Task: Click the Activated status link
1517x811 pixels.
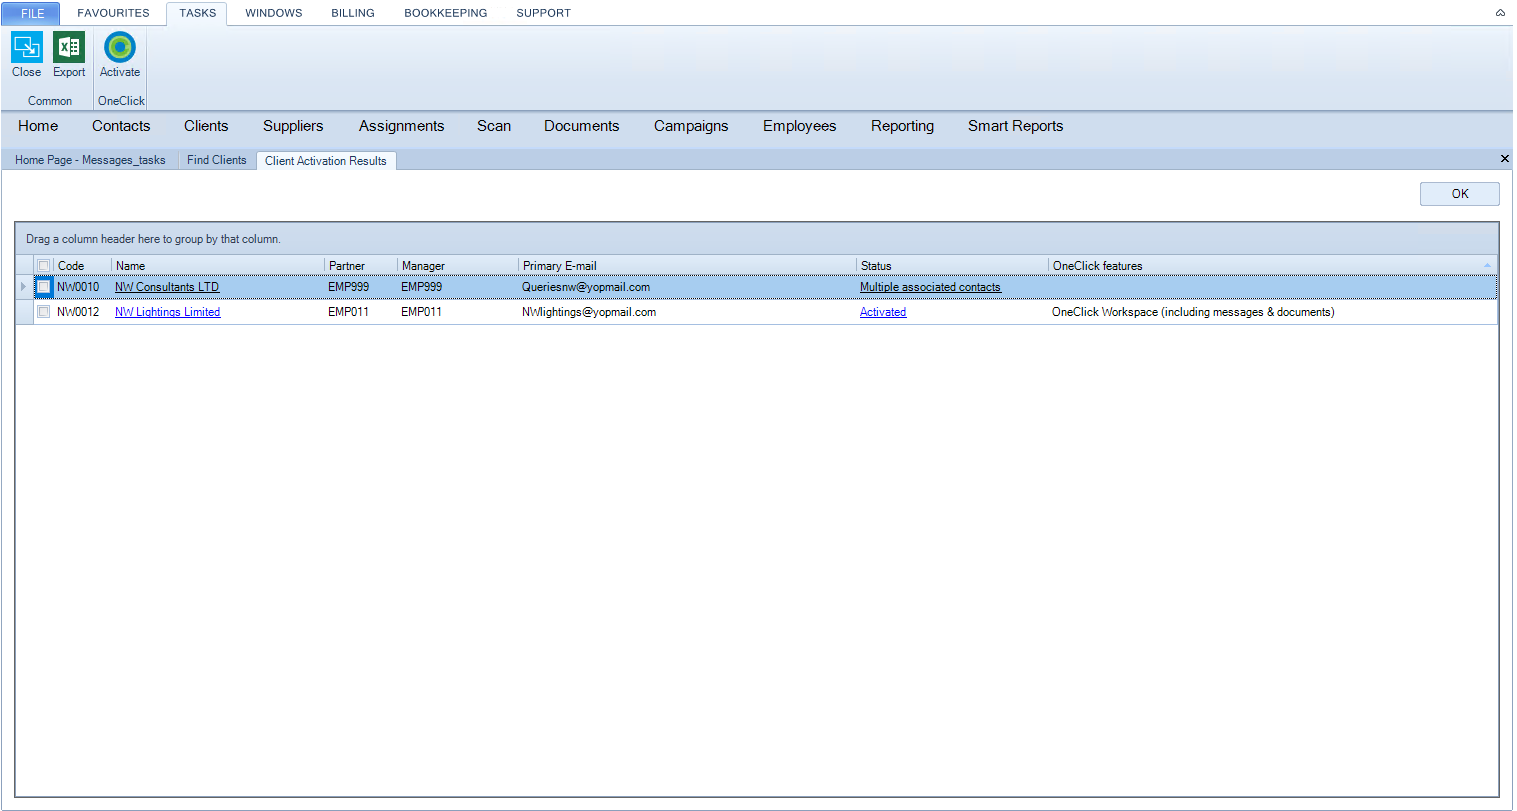Action: (x=883, y=312)
